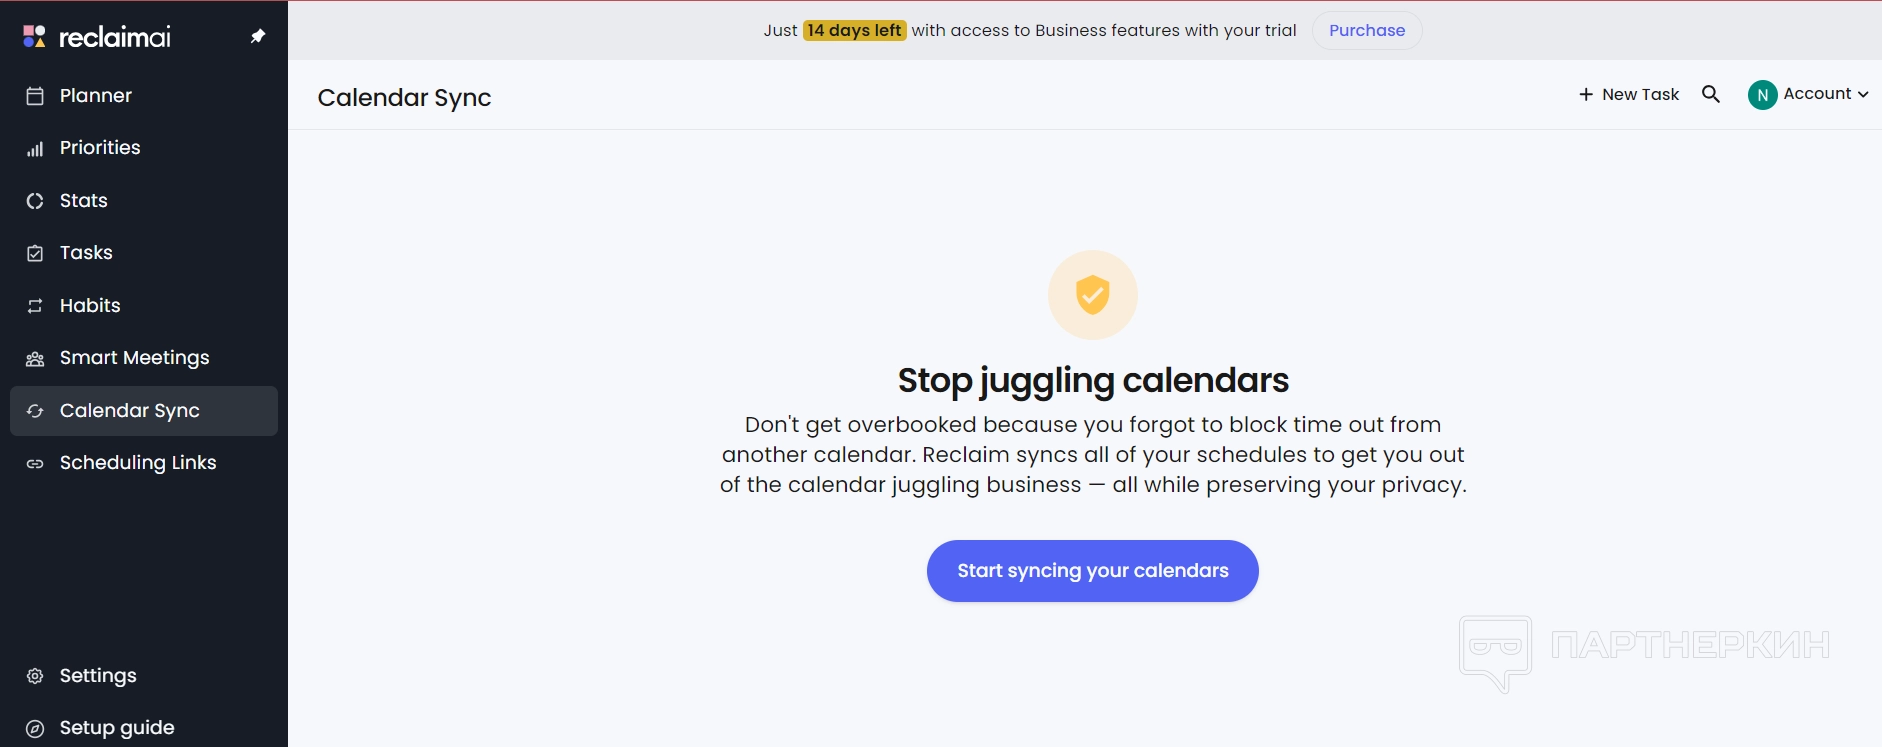Screen dimensions: 1882x747
Task: Click the Purchase button in the banner
Action: click(1367, 31)
